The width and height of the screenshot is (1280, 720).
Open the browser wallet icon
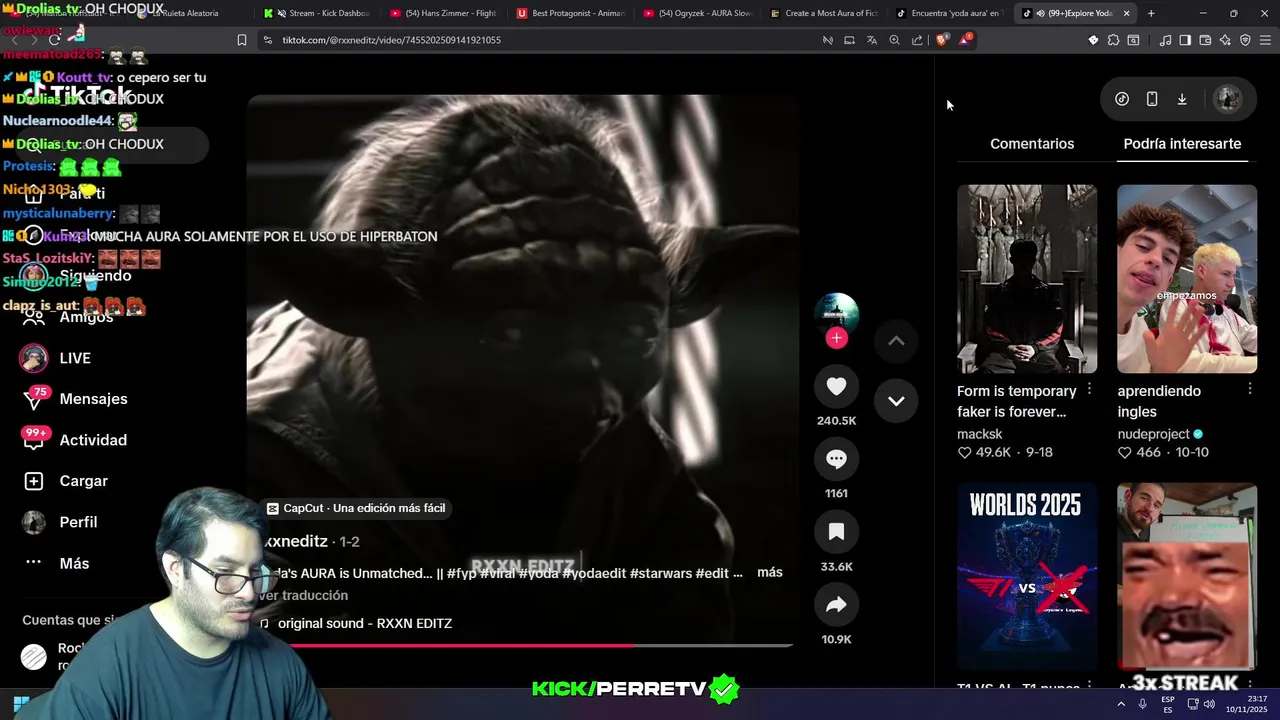coord(1205,40)
